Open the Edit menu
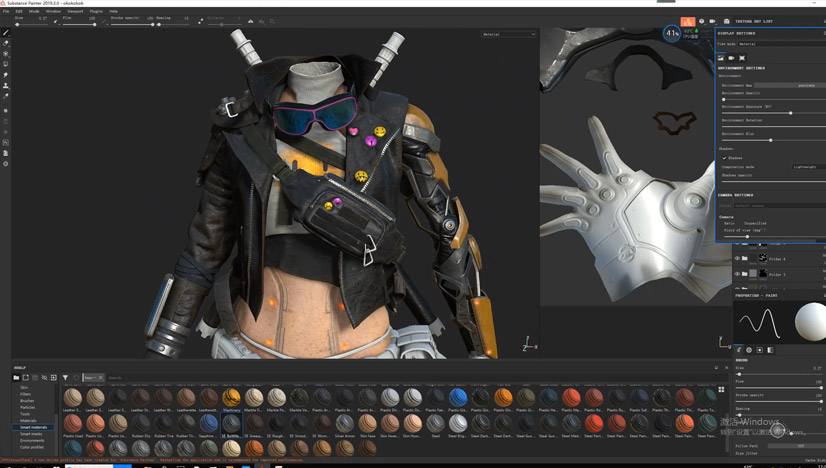The height and width of the screenshot is (468, 826). pos(19,11)
